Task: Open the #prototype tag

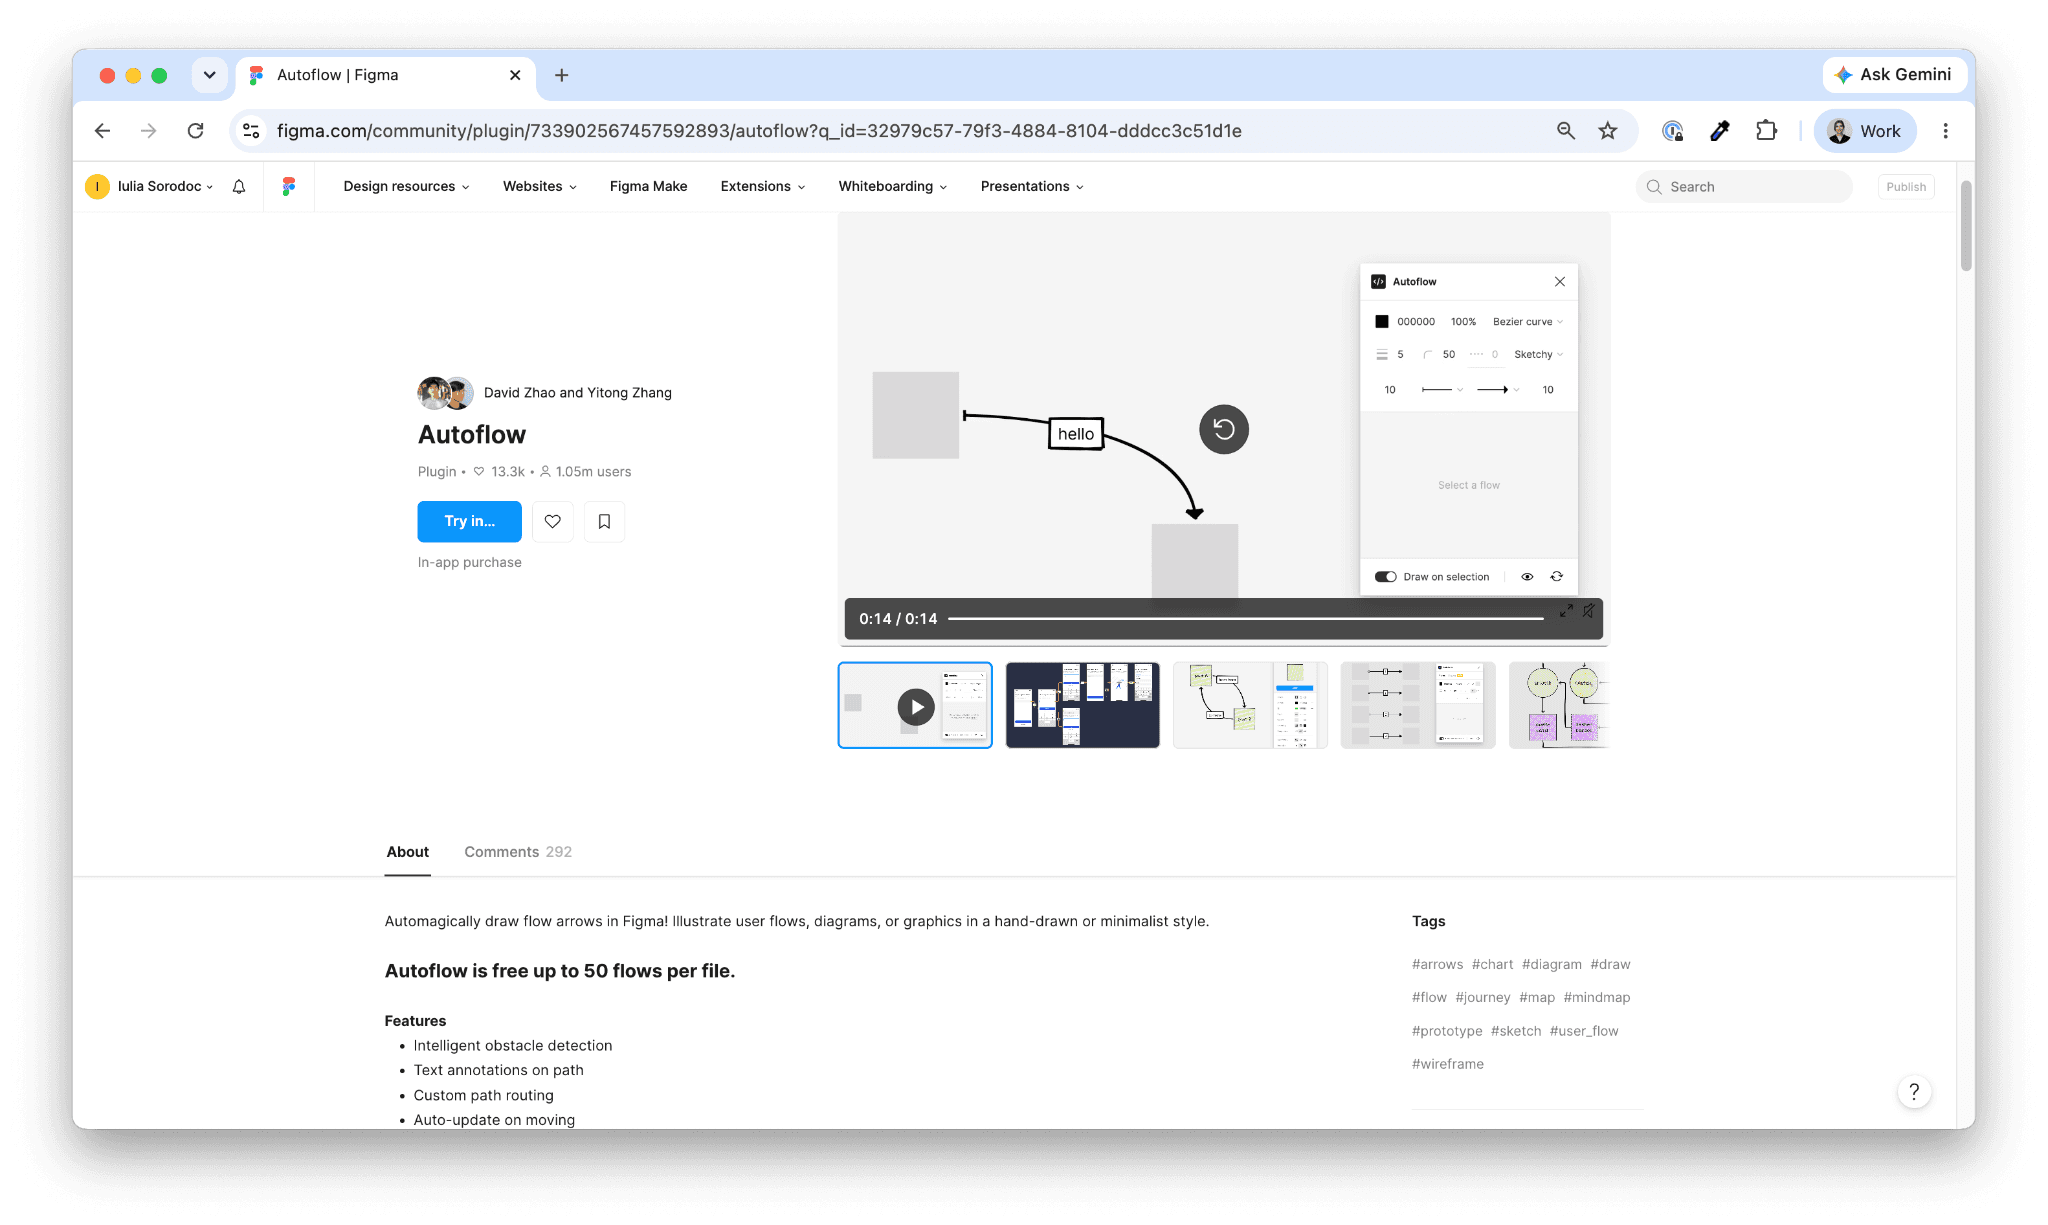Action: [1447, 1031]
